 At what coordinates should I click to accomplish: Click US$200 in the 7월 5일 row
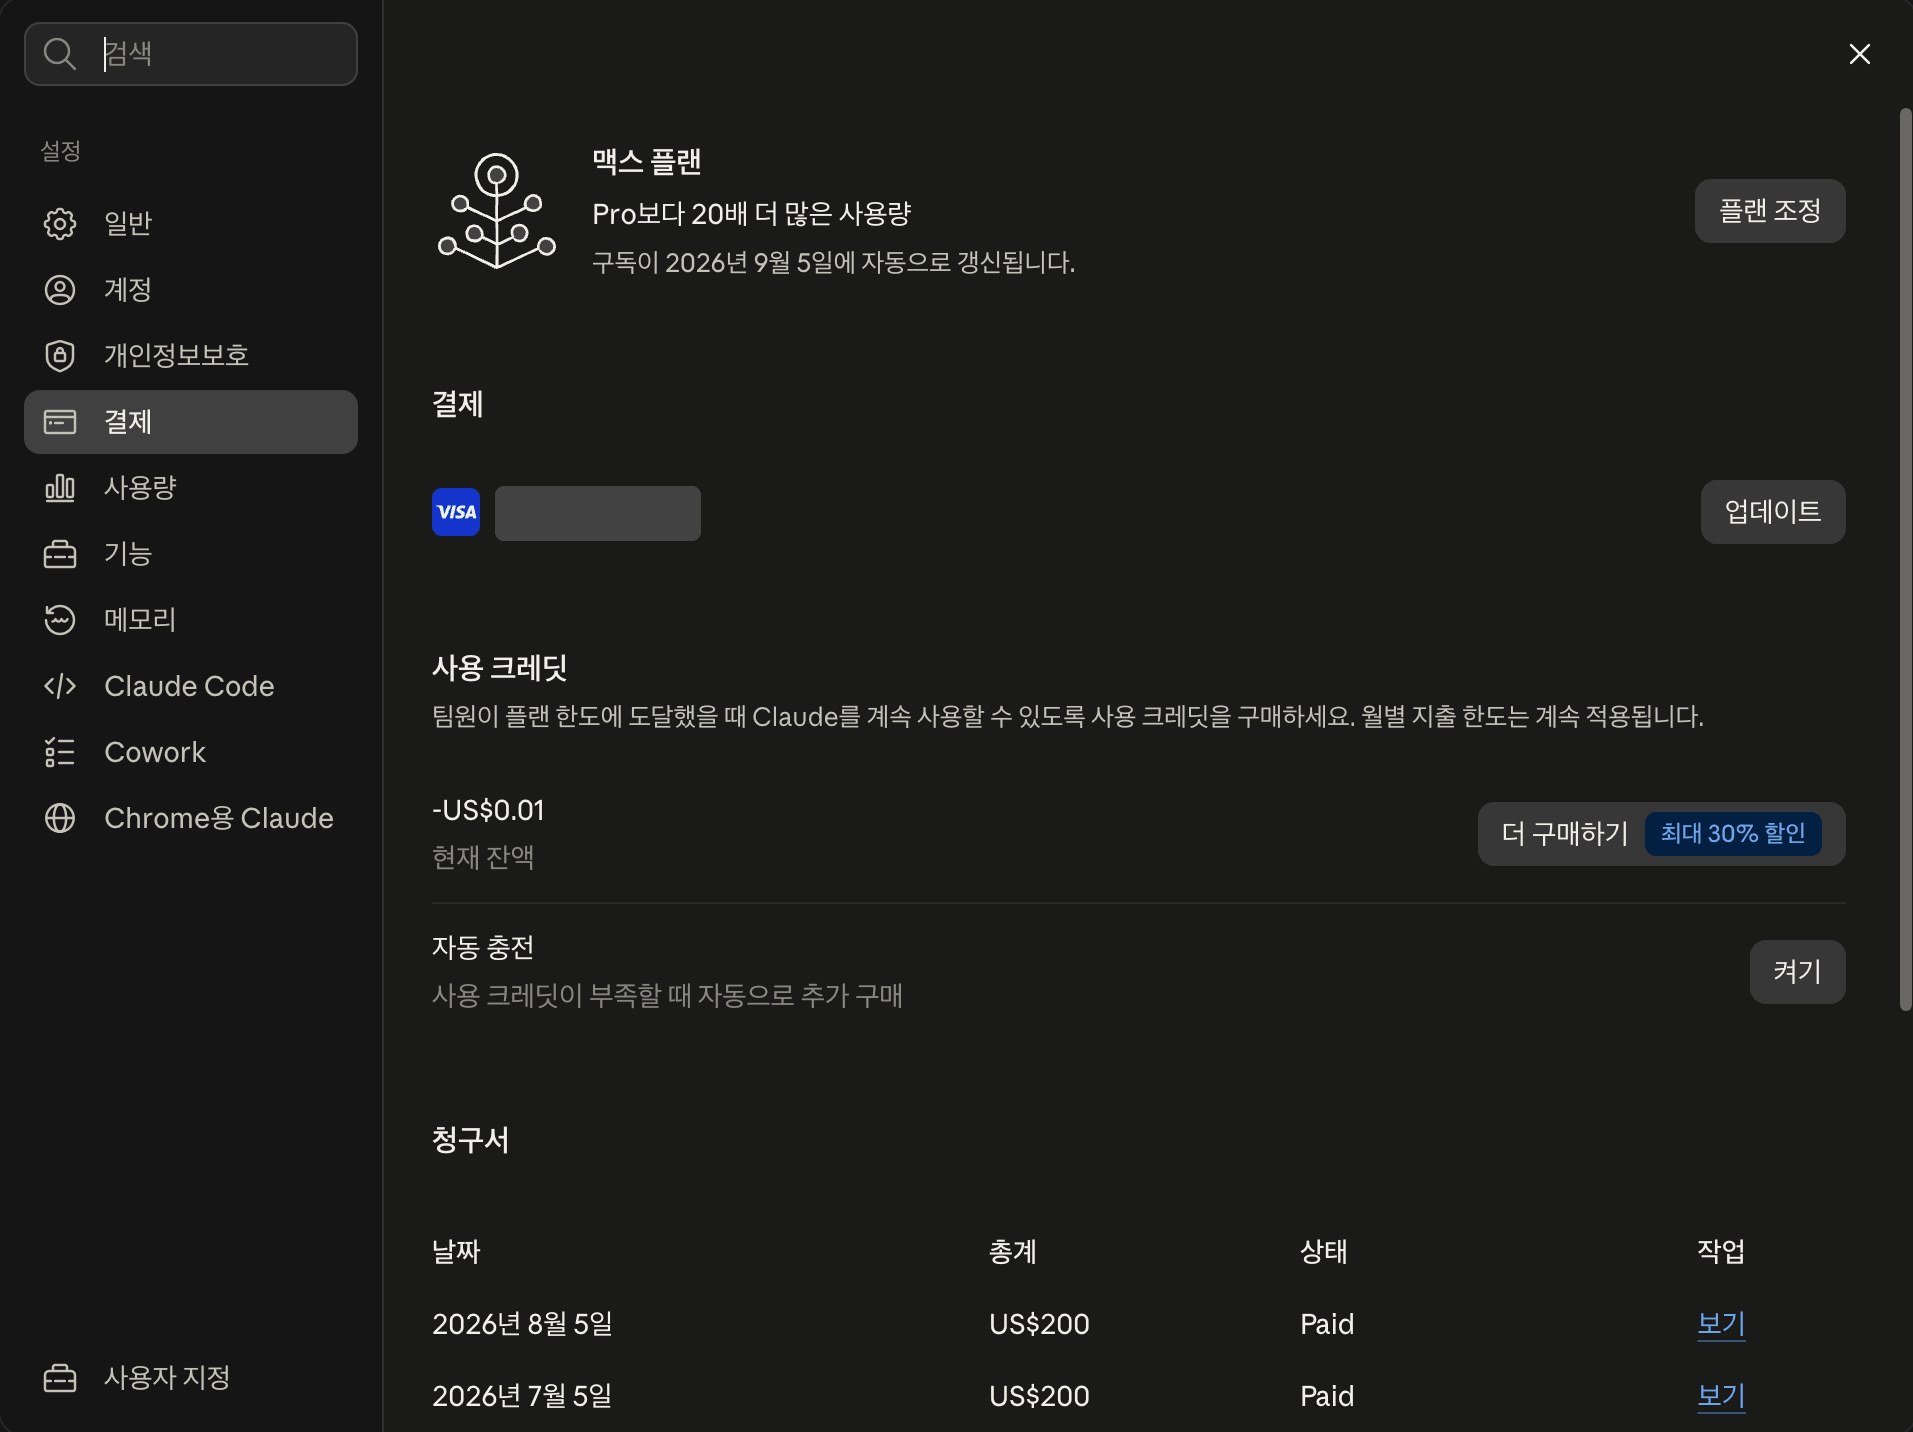1039,1396
